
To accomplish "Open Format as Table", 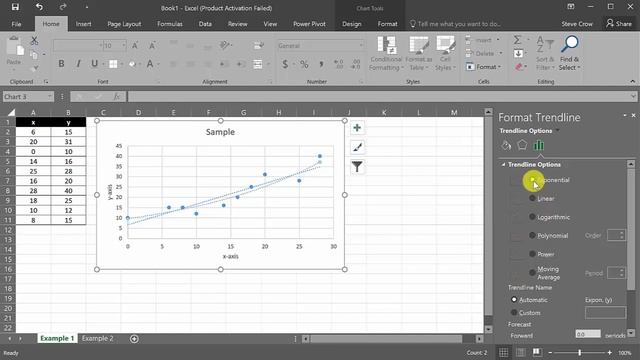I will click(418, 53).
